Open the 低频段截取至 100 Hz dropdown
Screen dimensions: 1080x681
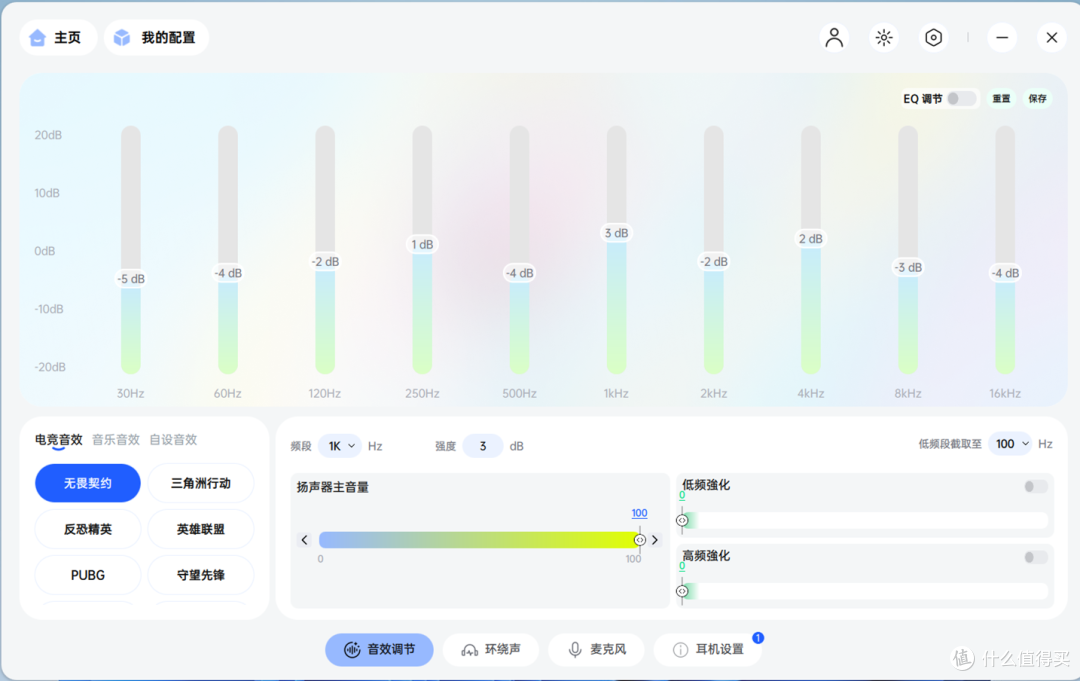(x=1010, y=444)
